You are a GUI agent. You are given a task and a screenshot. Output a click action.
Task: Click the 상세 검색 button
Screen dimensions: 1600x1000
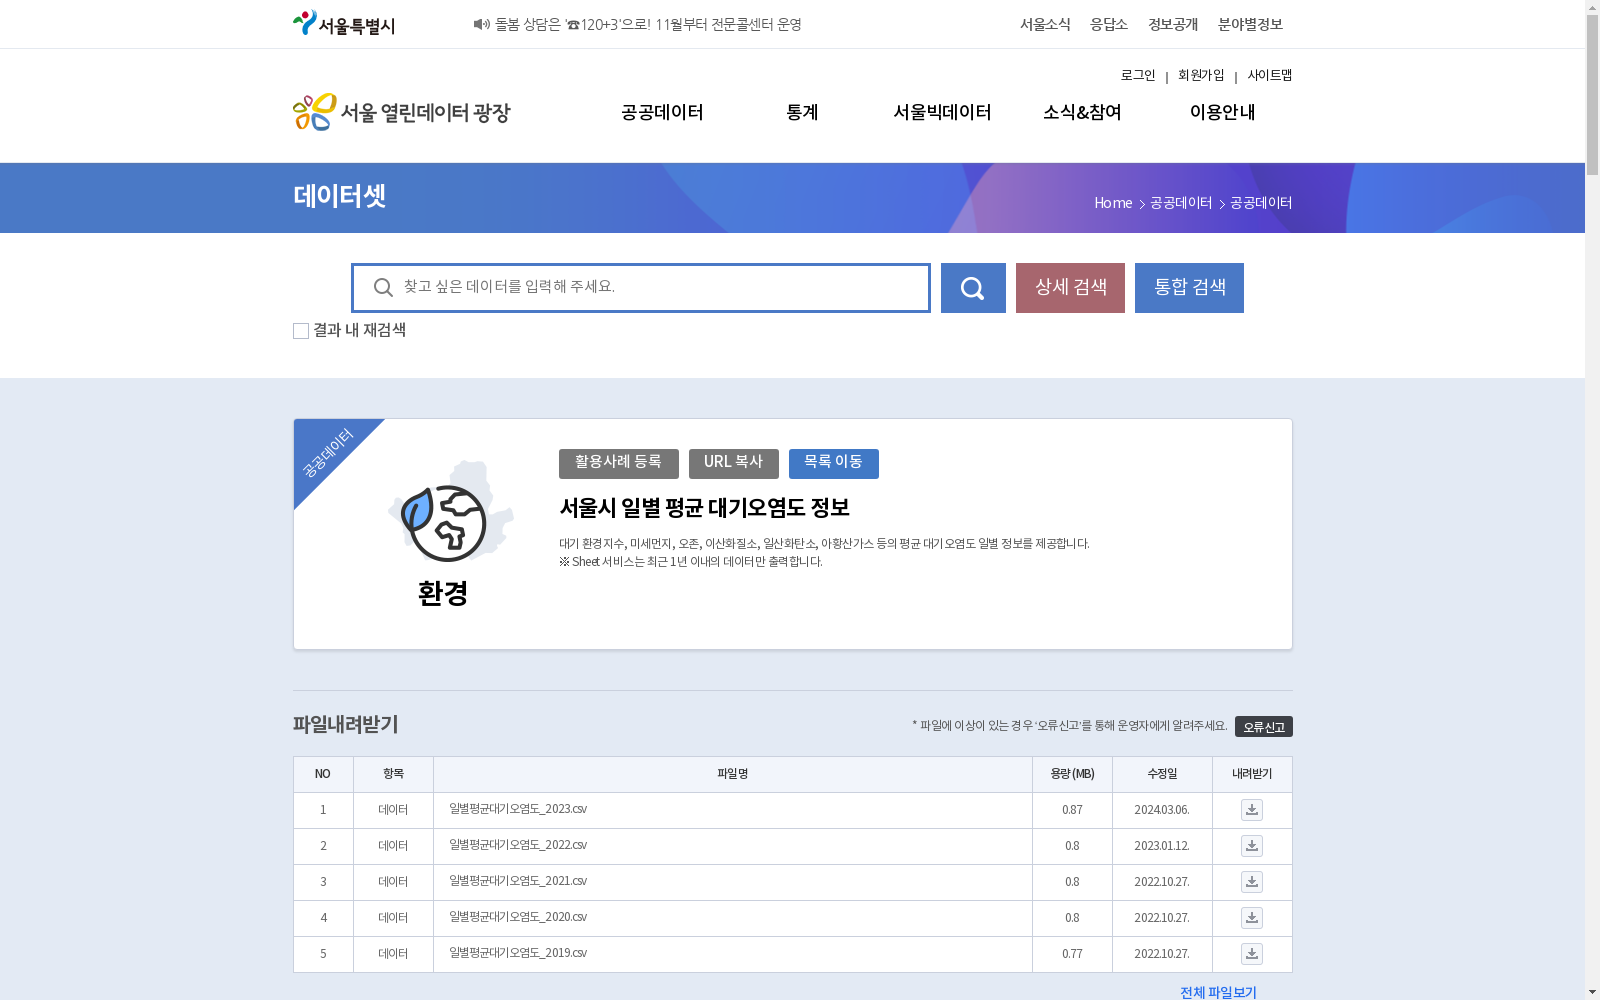tap(1070, 288)
